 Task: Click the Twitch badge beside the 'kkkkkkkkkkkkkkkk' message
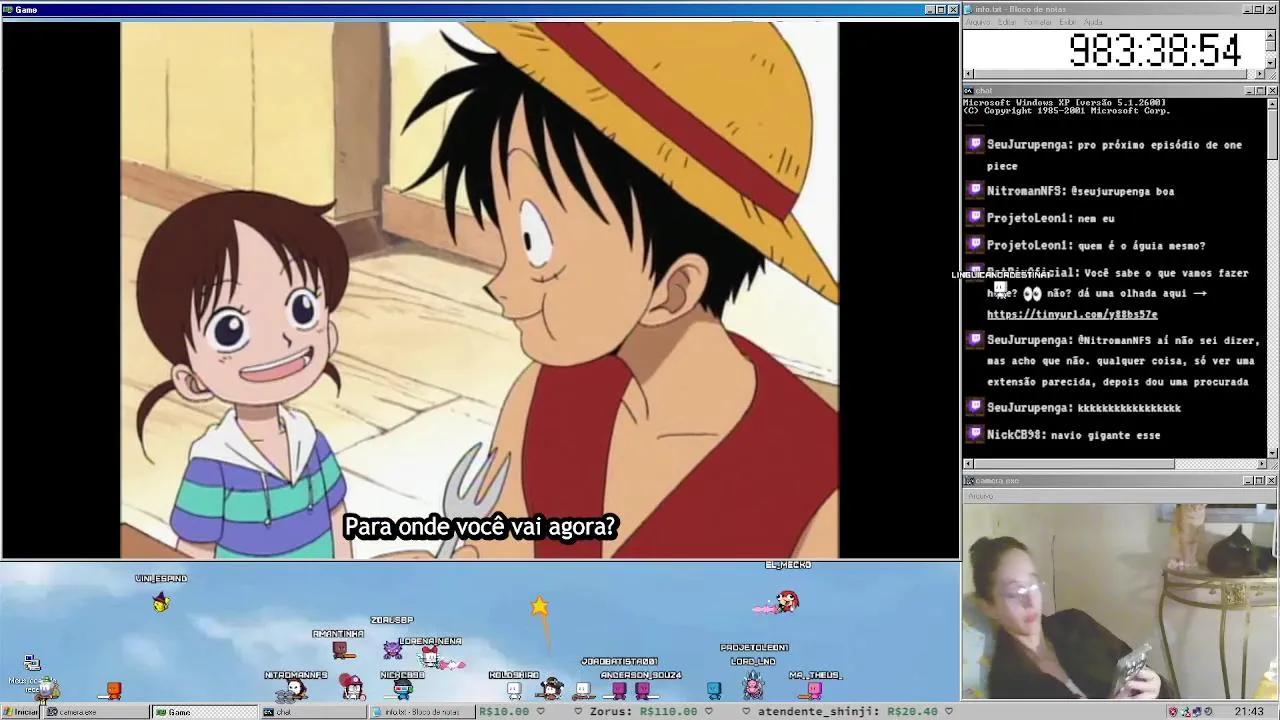click(x=975, y=407)
